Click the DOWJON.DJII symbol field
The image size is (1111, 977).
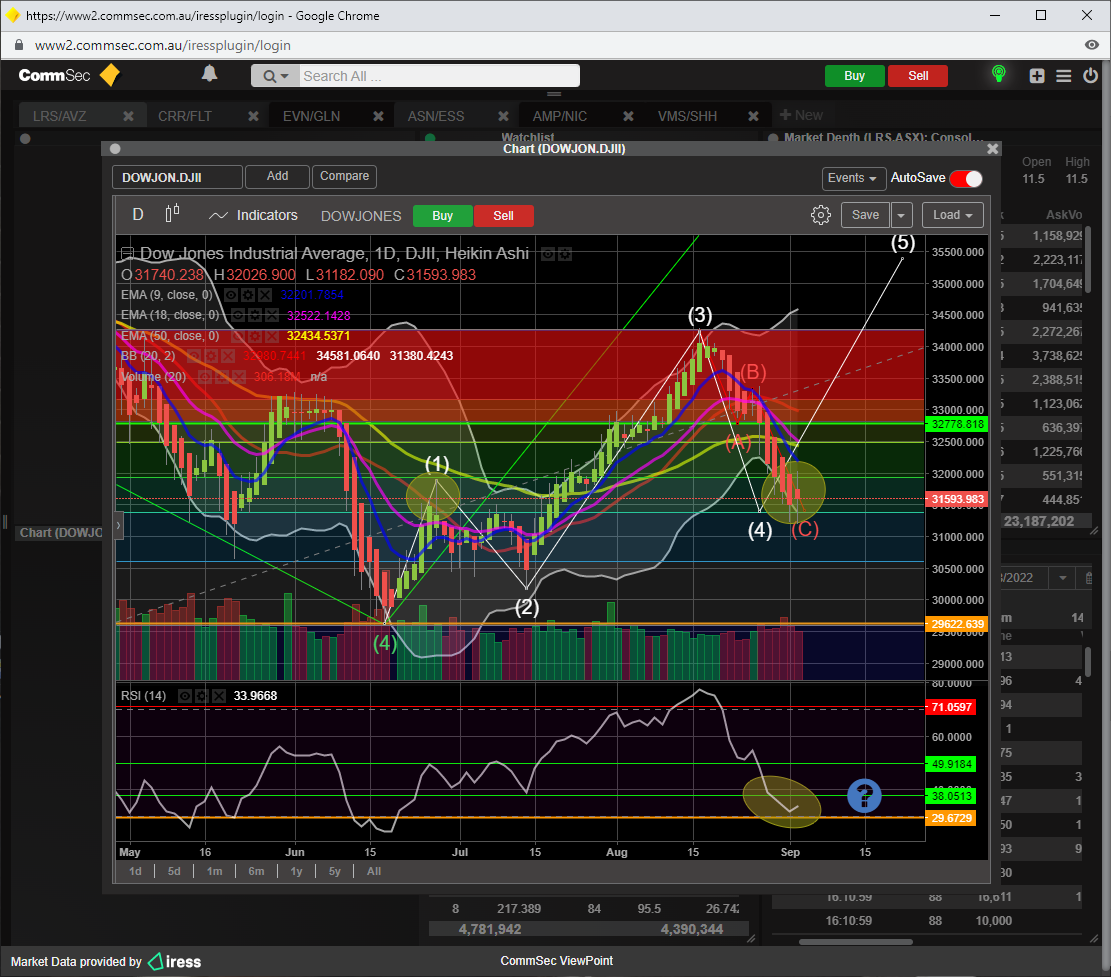tap(177, 177)
